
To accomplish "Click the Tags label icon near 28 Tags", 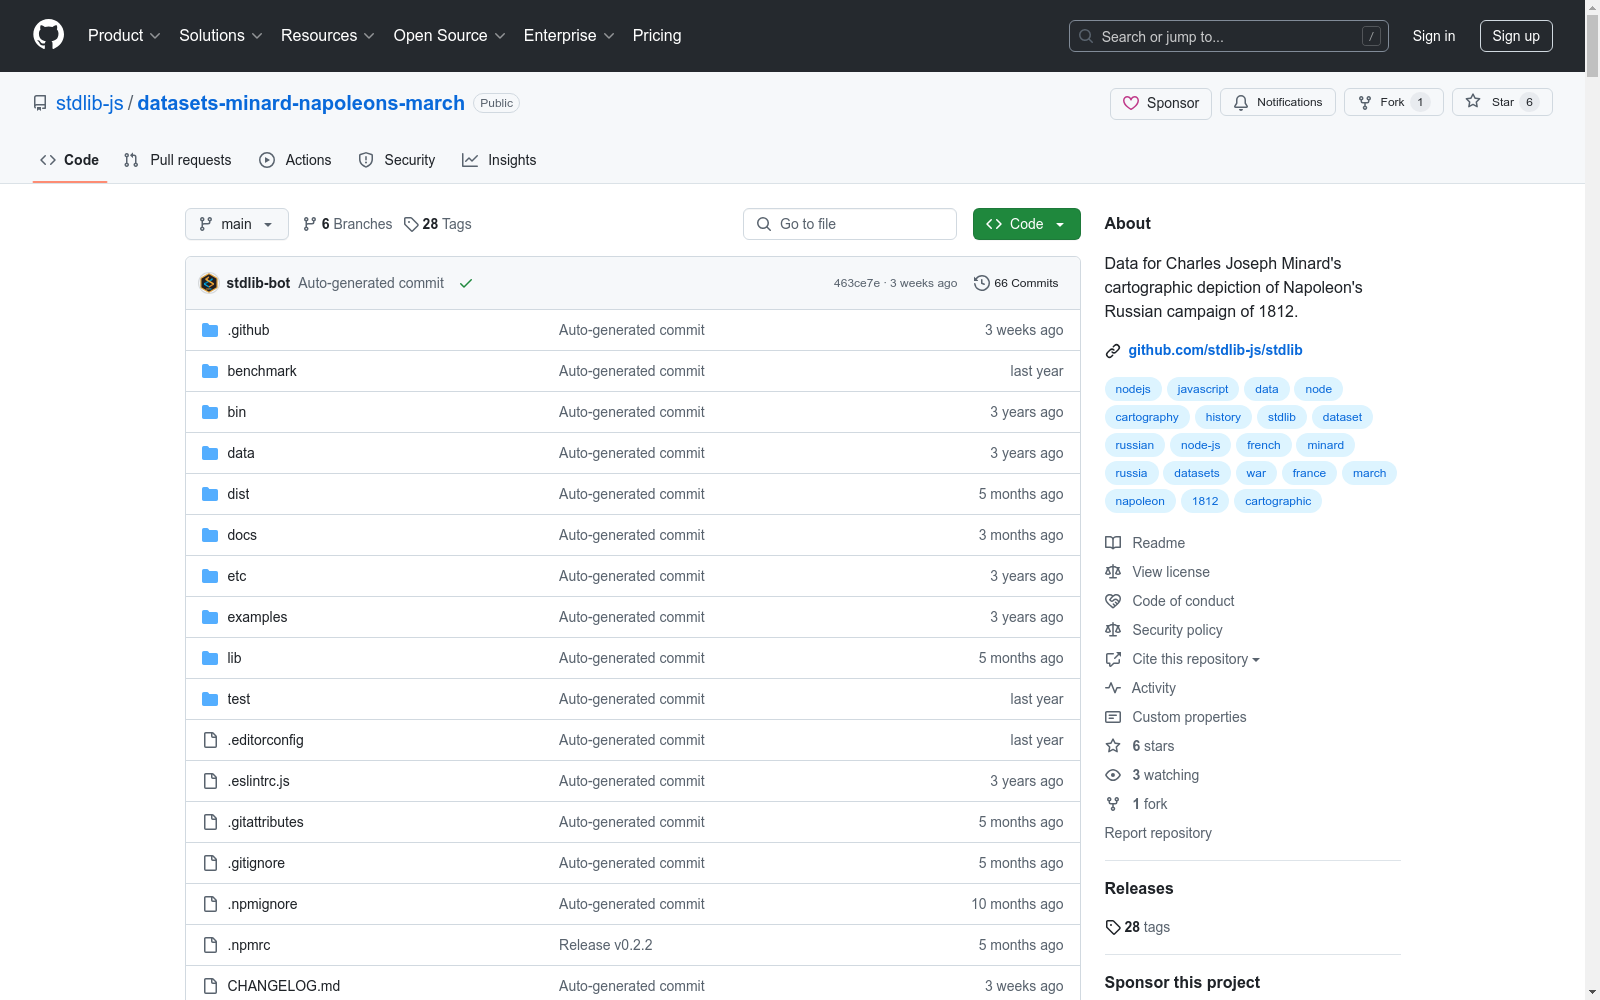I will pos(411,224).
